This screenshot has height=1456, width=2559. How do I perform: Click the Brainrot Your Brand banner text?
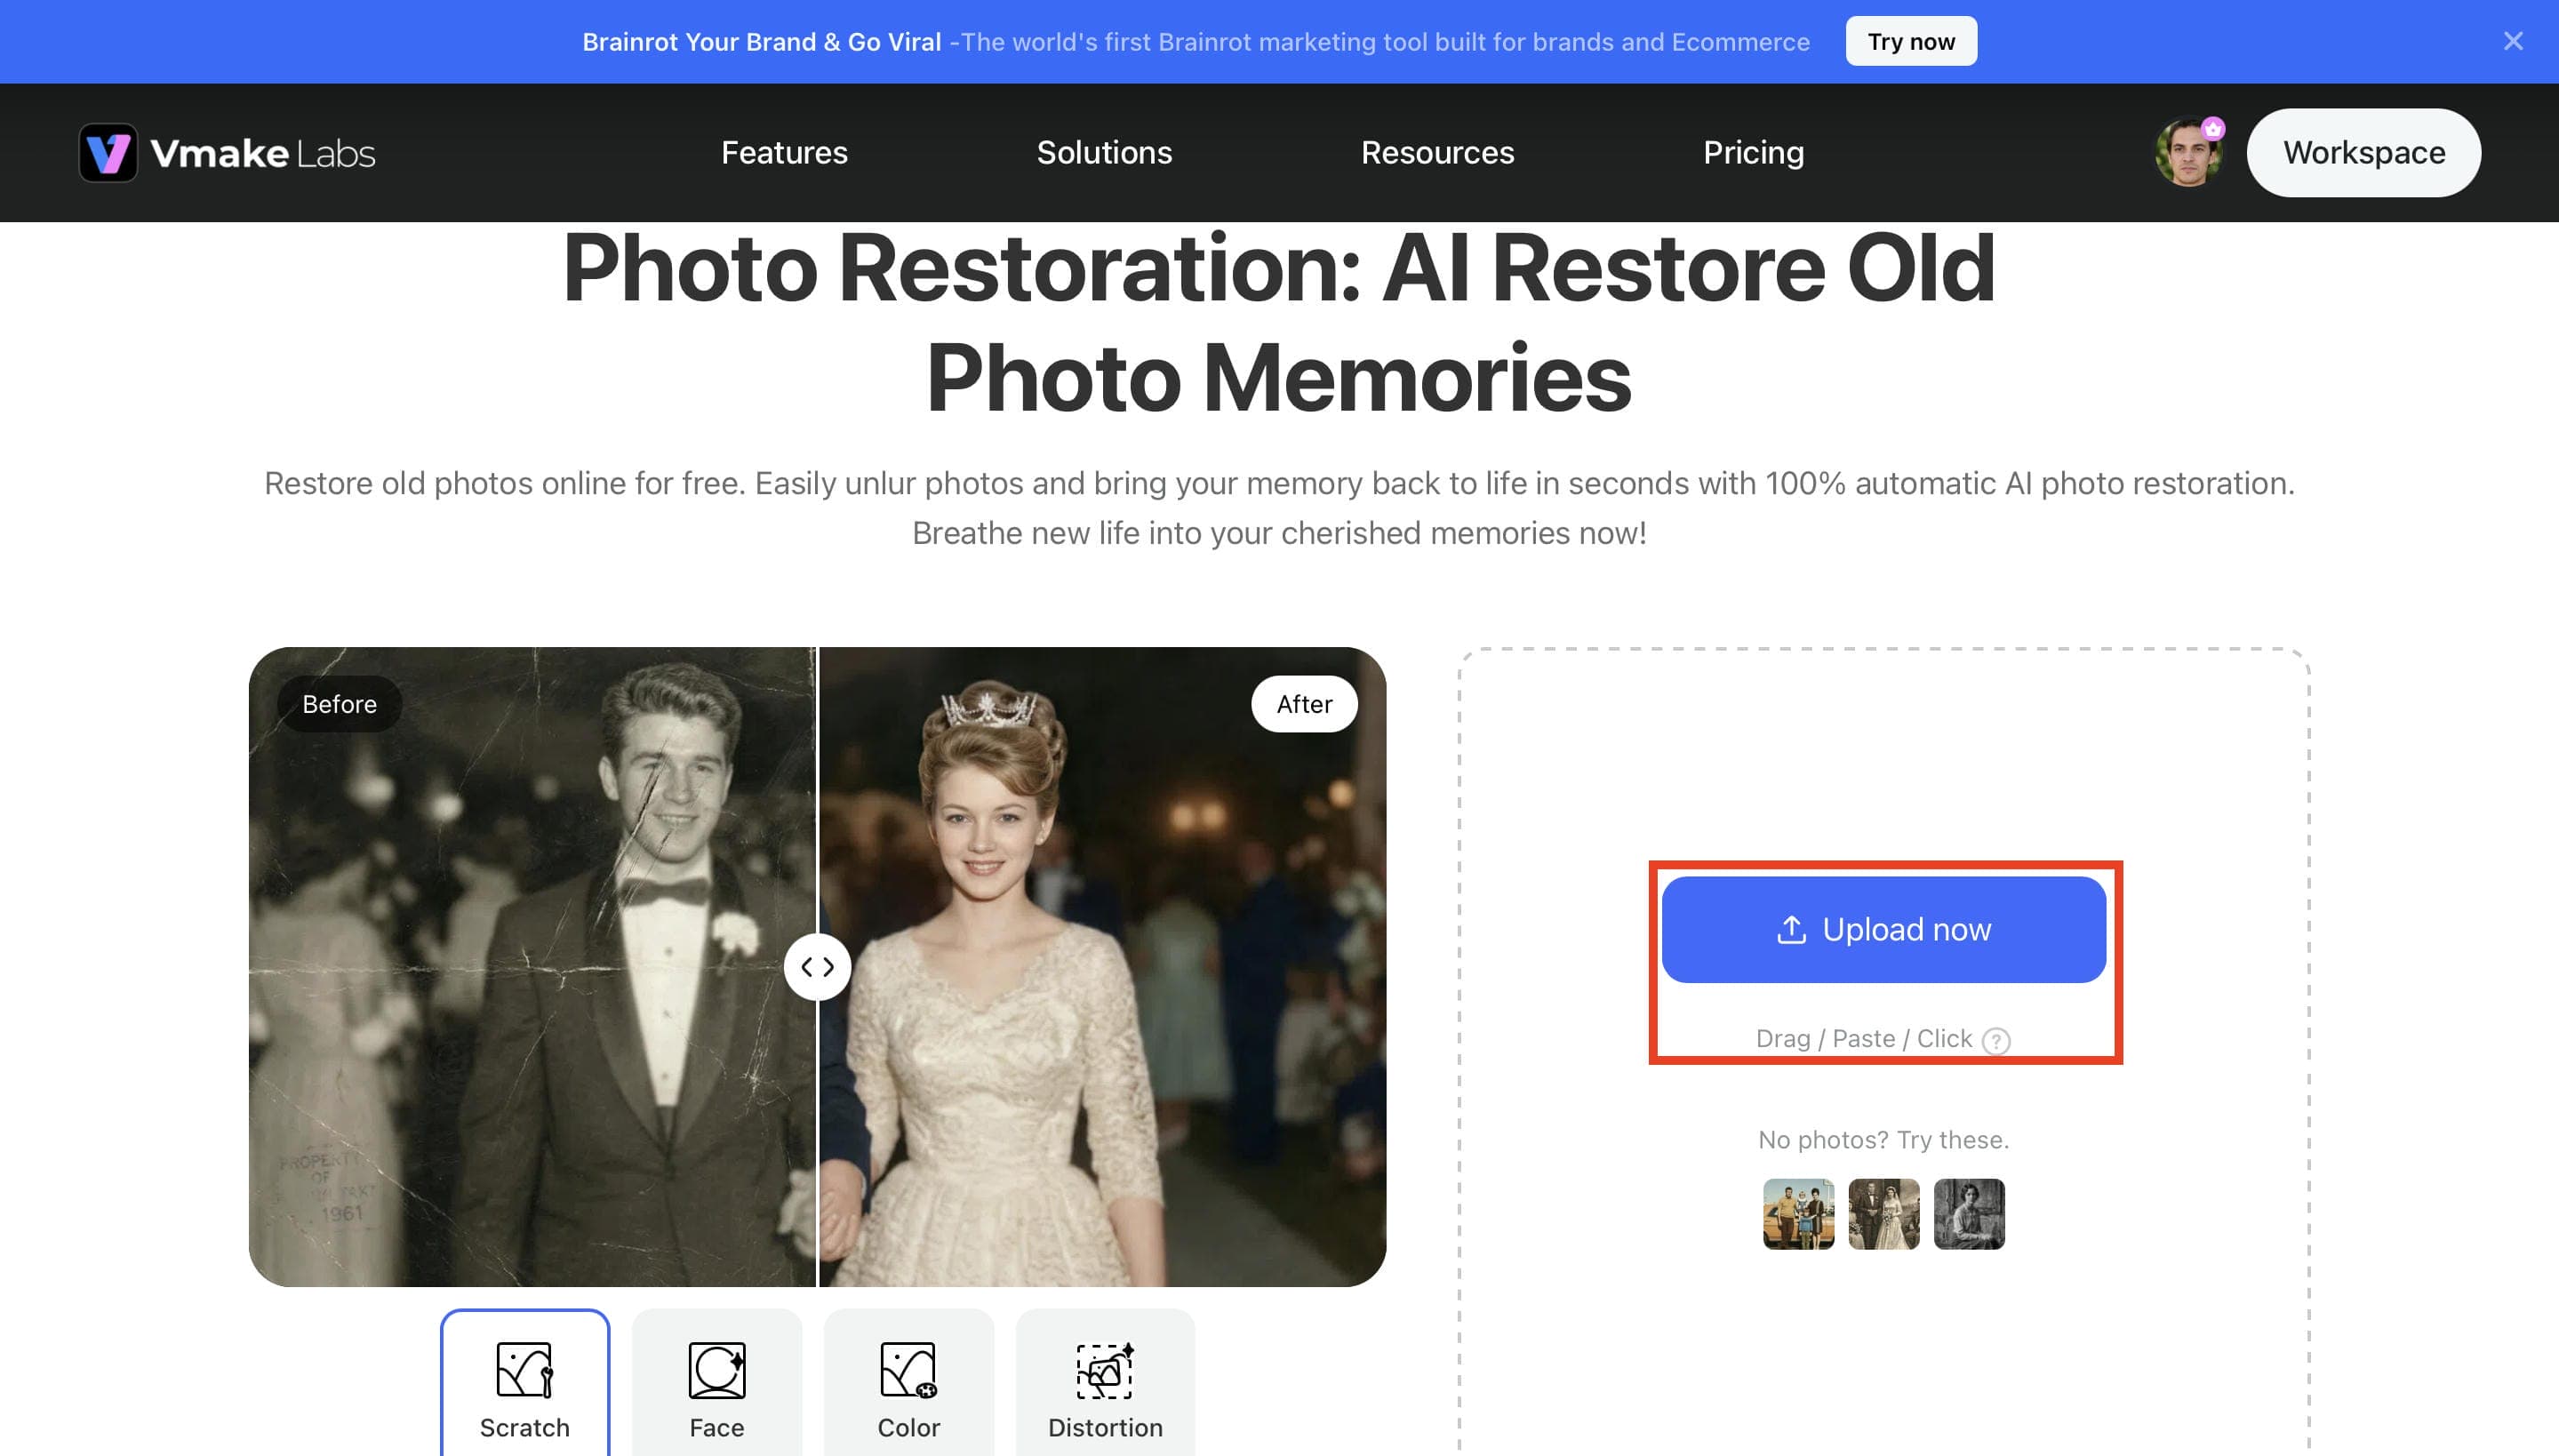point(761,42)
